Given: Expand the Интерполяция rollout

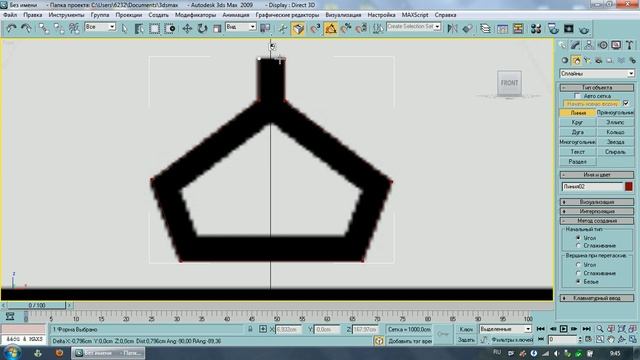Looking at the screenshot, I should pos(597,211).
